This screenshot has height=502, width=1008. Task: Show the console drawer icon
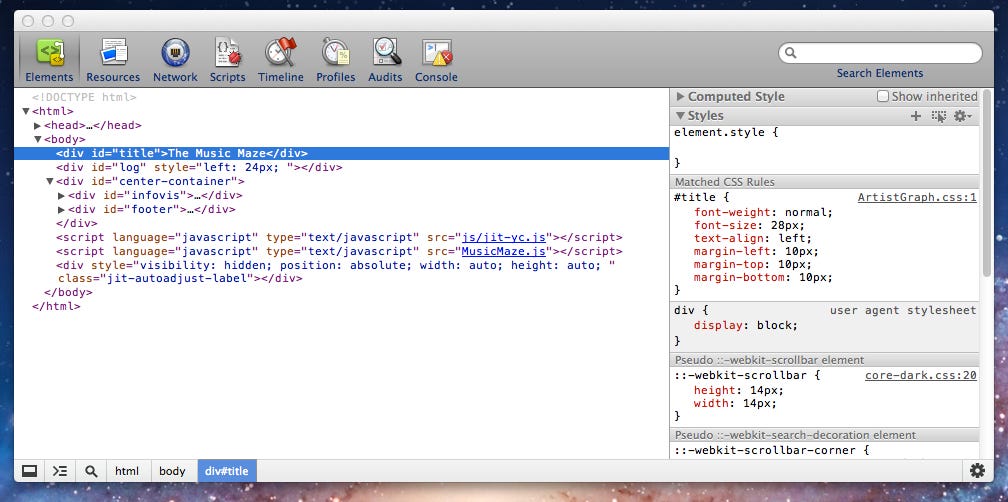pyautogui.click(x=60, y=471)
